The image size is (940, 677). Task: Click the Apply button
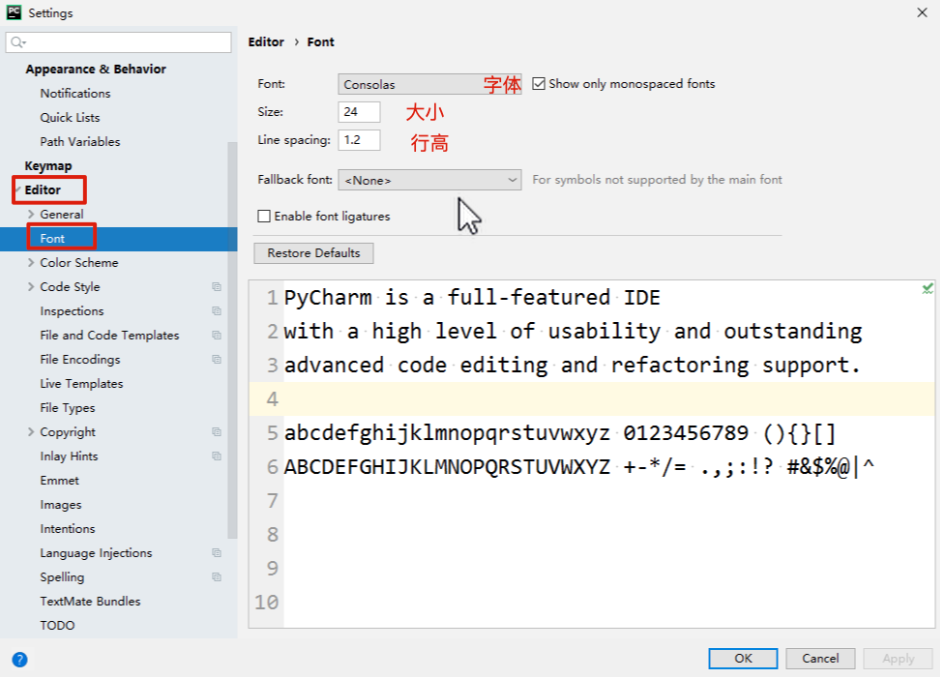(x=898, y=658)
